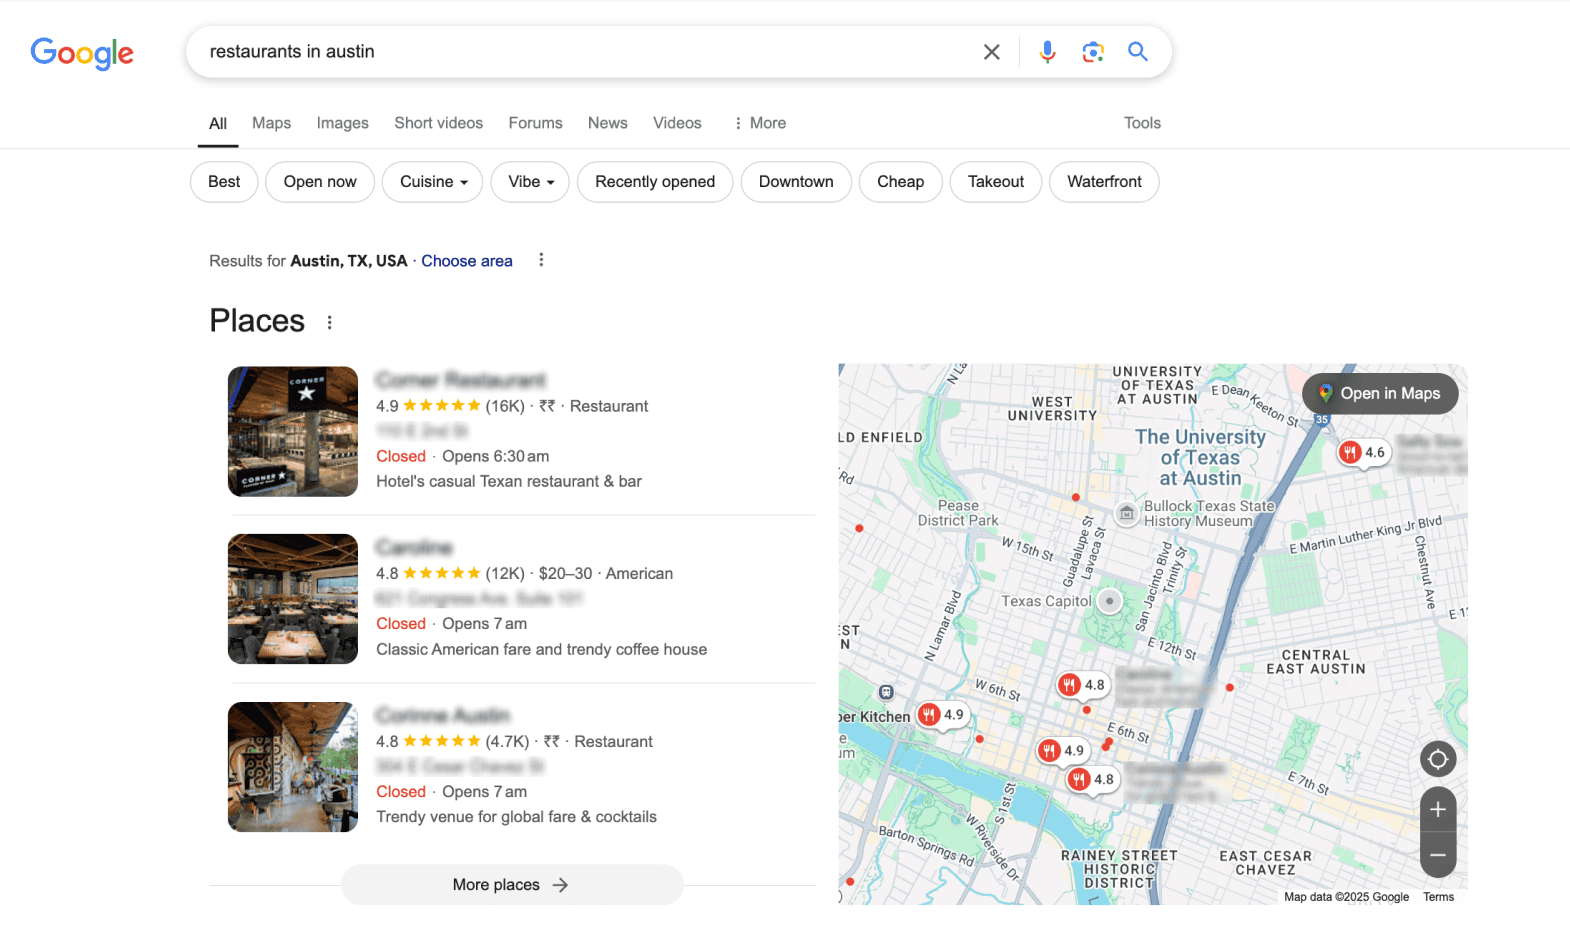Open the three-dot options next to Places heading
This screenshot has height=944, width=1570.
(329, 322)
